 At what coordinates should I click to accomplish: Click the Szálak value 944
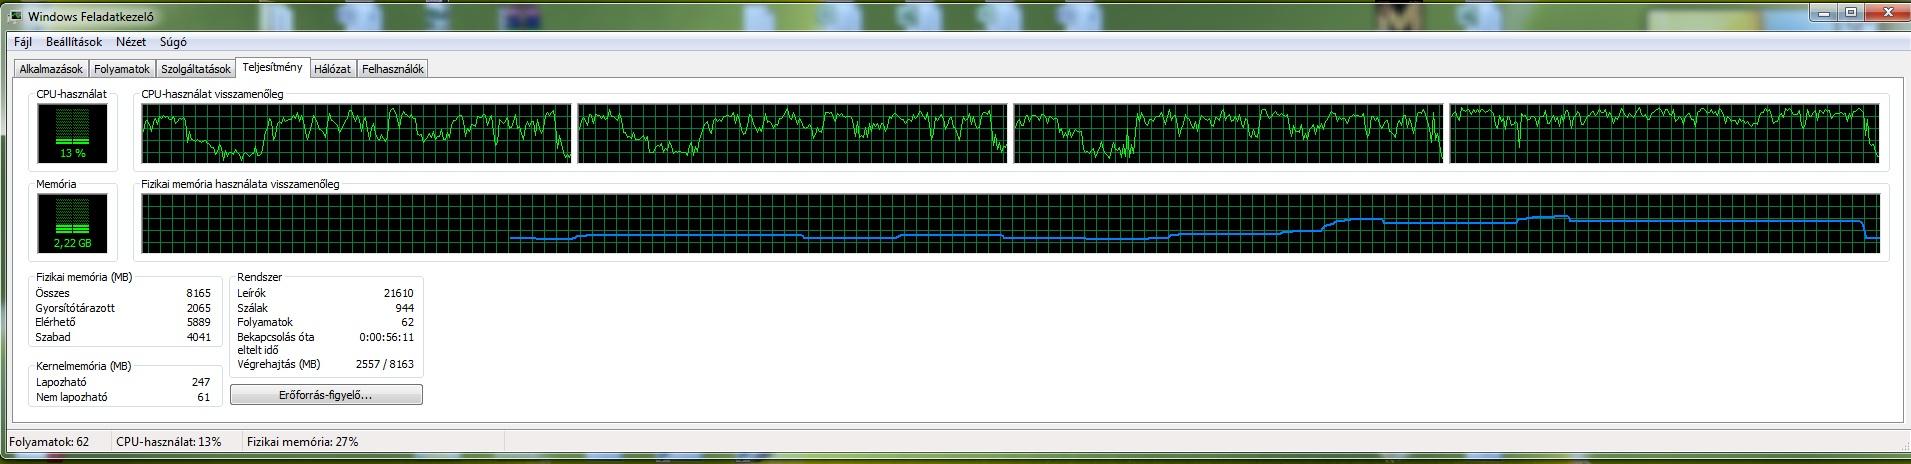404,308
